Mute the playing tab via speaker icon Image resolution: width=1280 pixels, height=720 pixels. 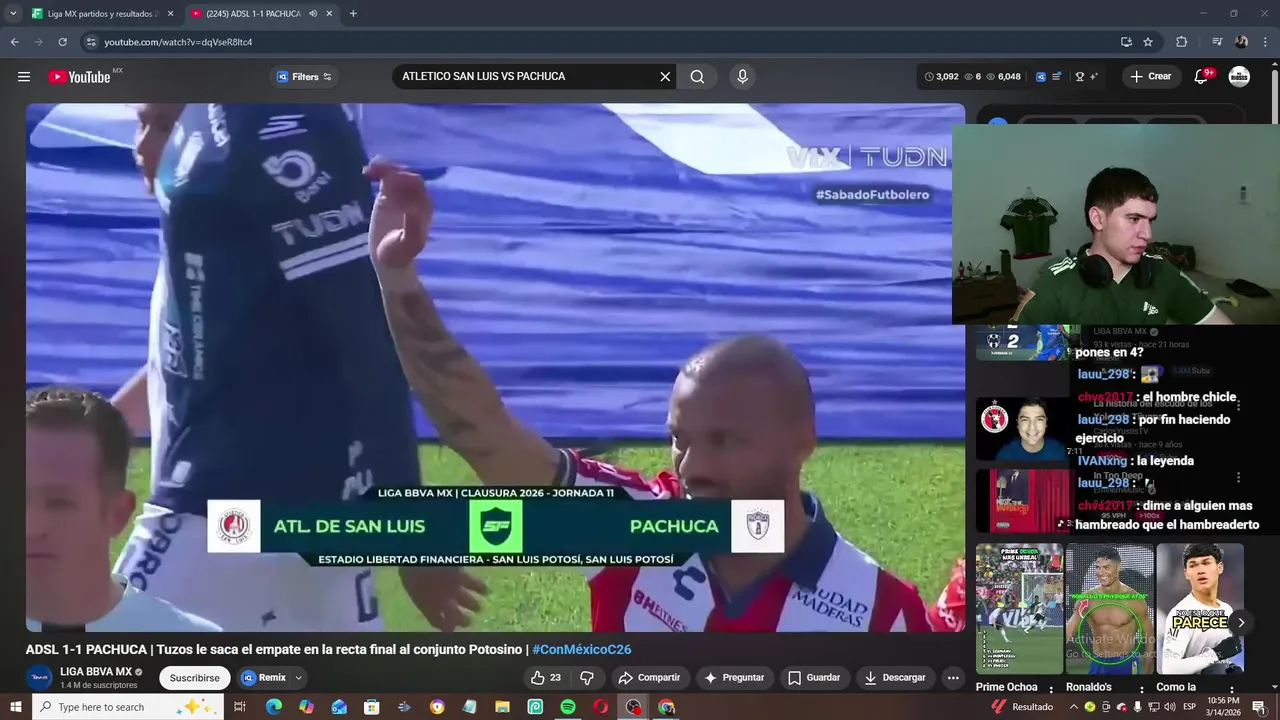[313, 14]
